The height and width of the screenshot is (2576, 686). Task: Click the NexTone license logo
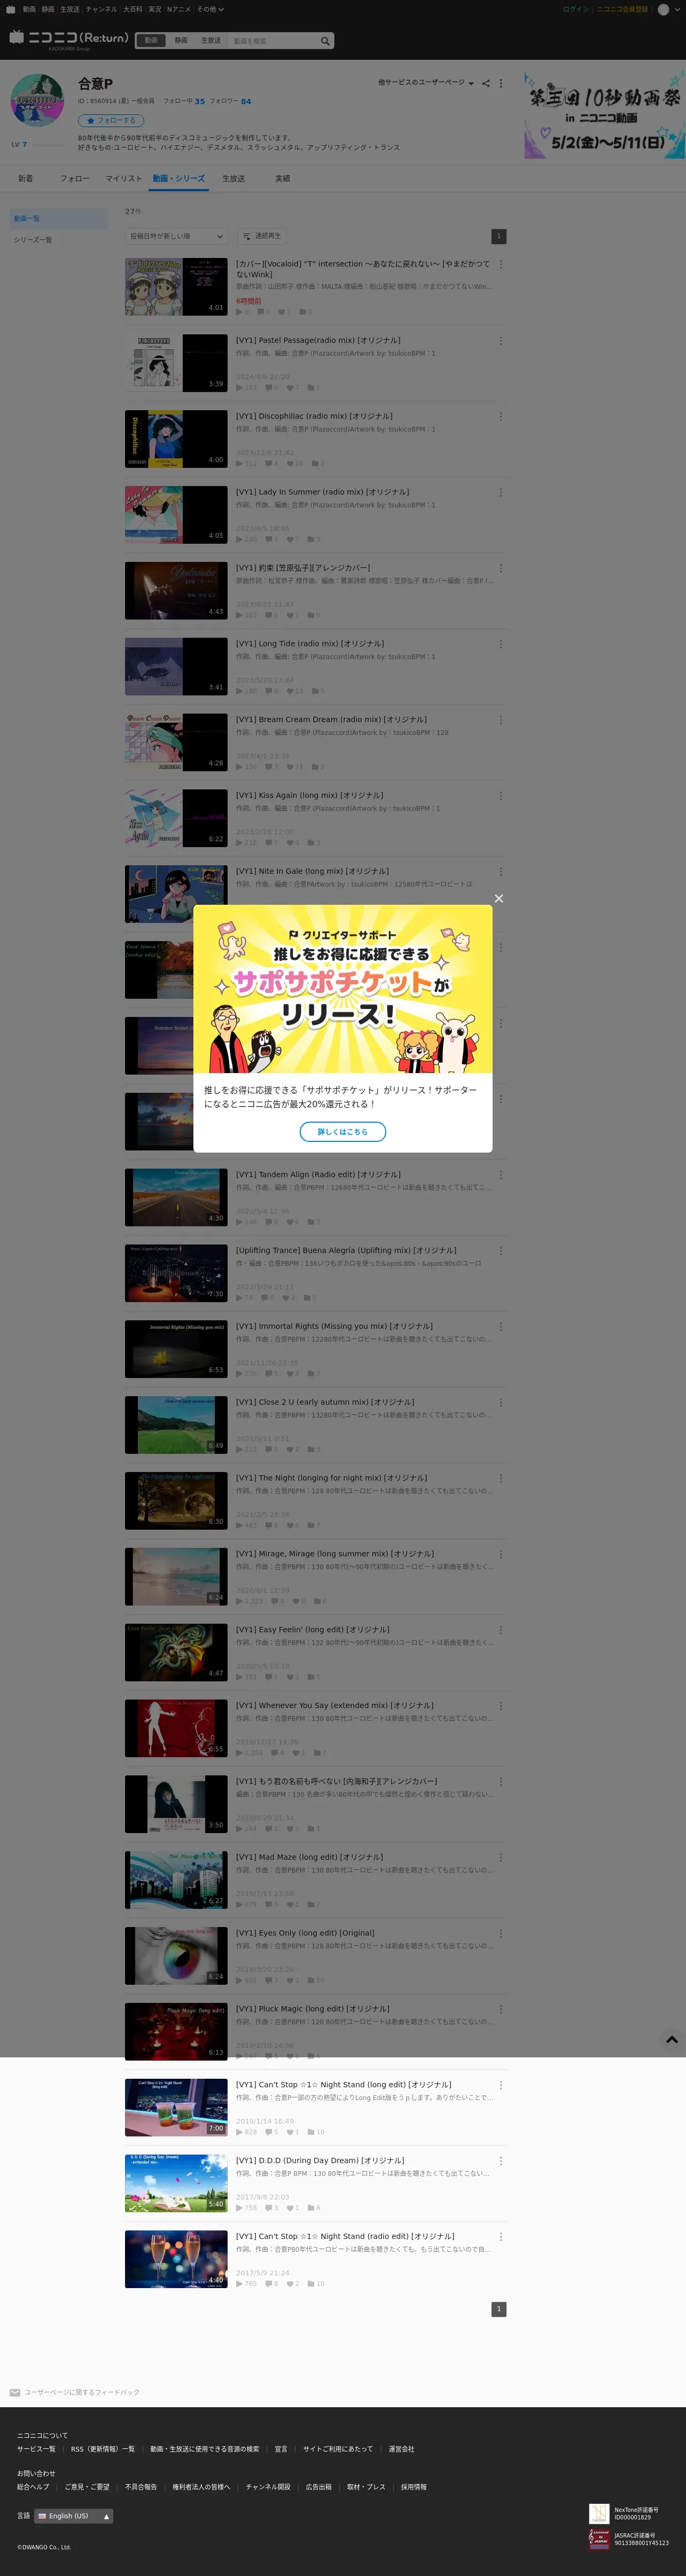[599, 2513]
